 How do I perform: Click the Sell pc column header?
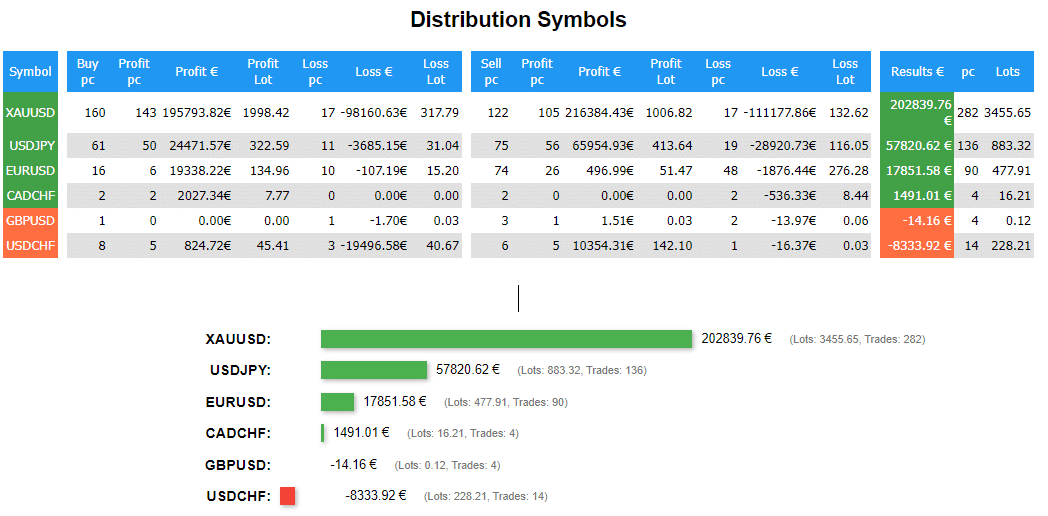491,72
